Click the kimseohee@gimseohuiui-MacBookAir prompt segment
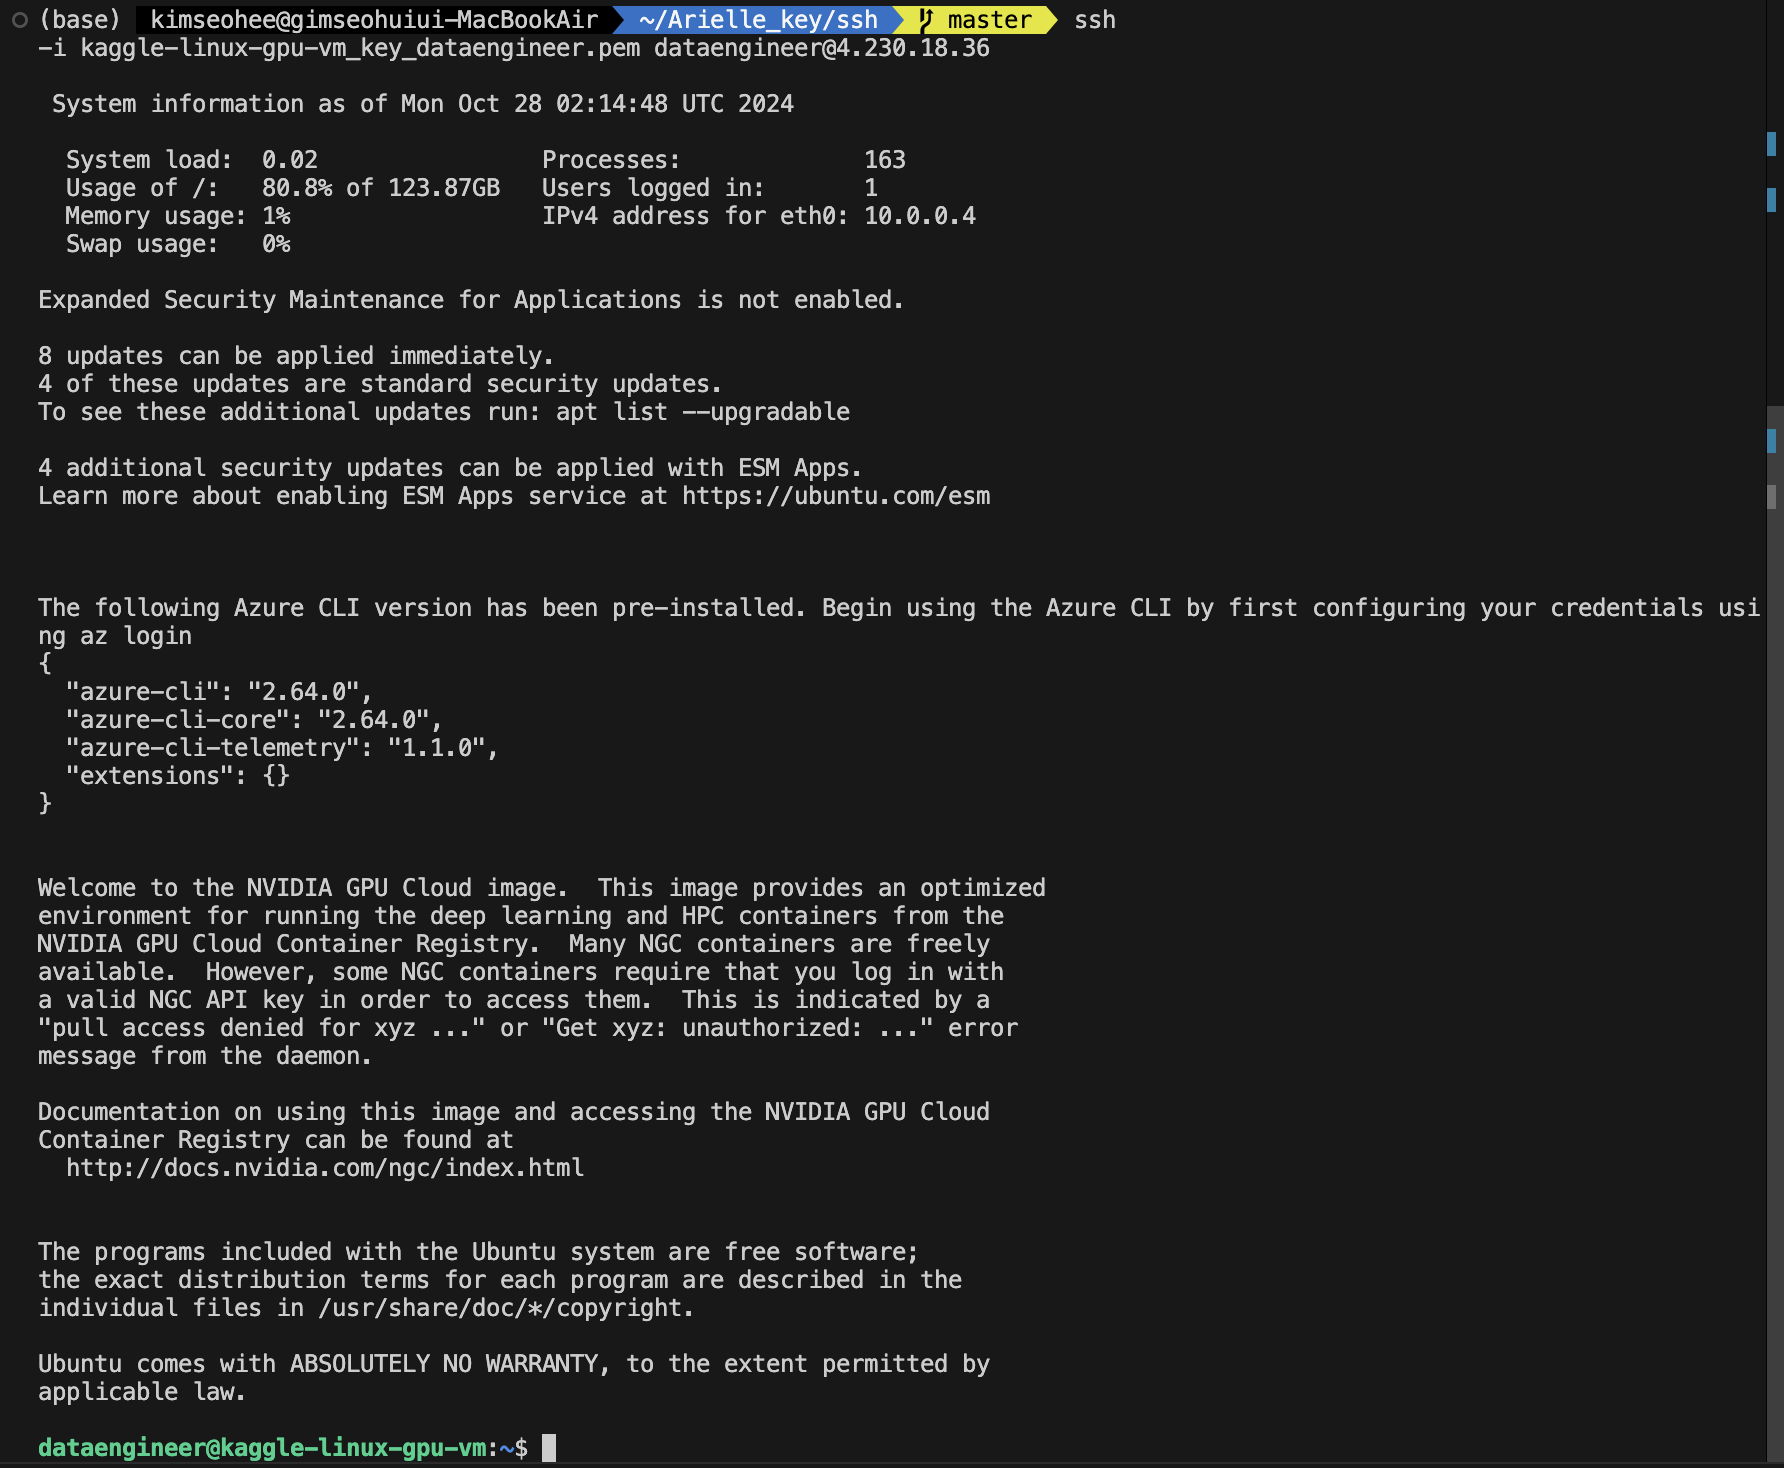Screen dimensions: 1784x1468 (374, 20)
